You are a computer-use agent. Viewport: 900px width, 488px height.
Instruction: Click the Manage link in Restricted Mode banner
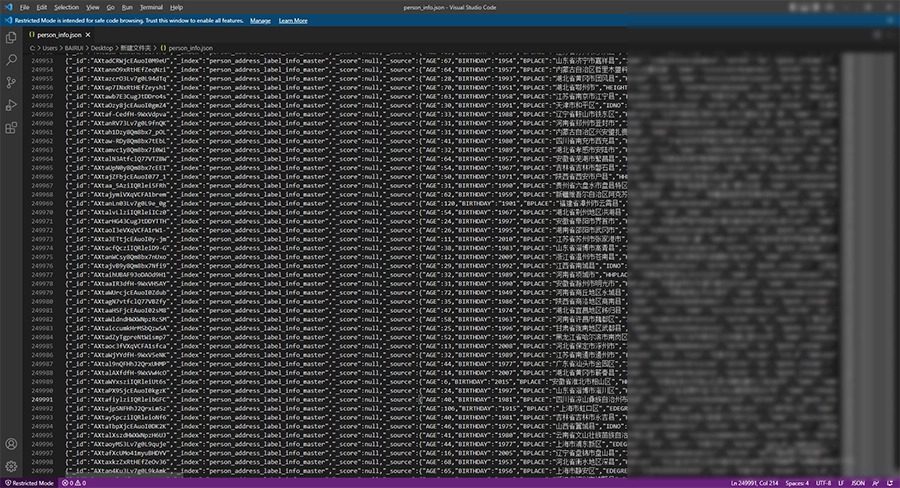[x=260, y=20]
